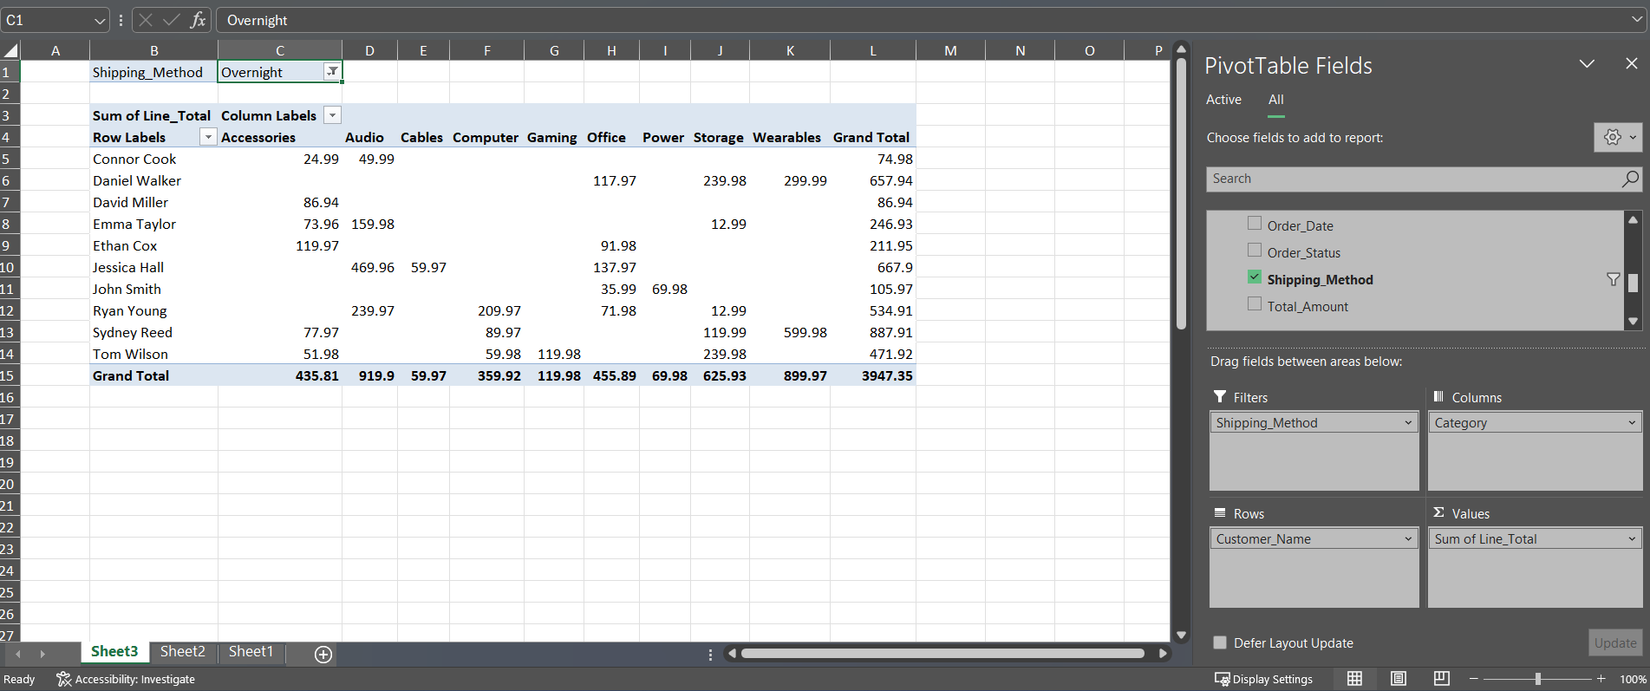Click Accessibility: Investigate in status bar
The image size is (1650, 691).
tap(126, 679)
